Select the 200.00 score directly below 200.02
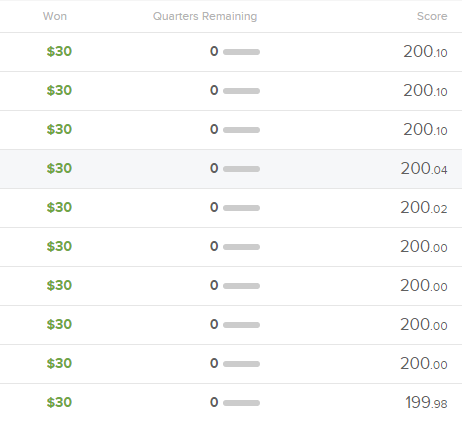Screen dimensions: 462x422 (x=424, y=246)
